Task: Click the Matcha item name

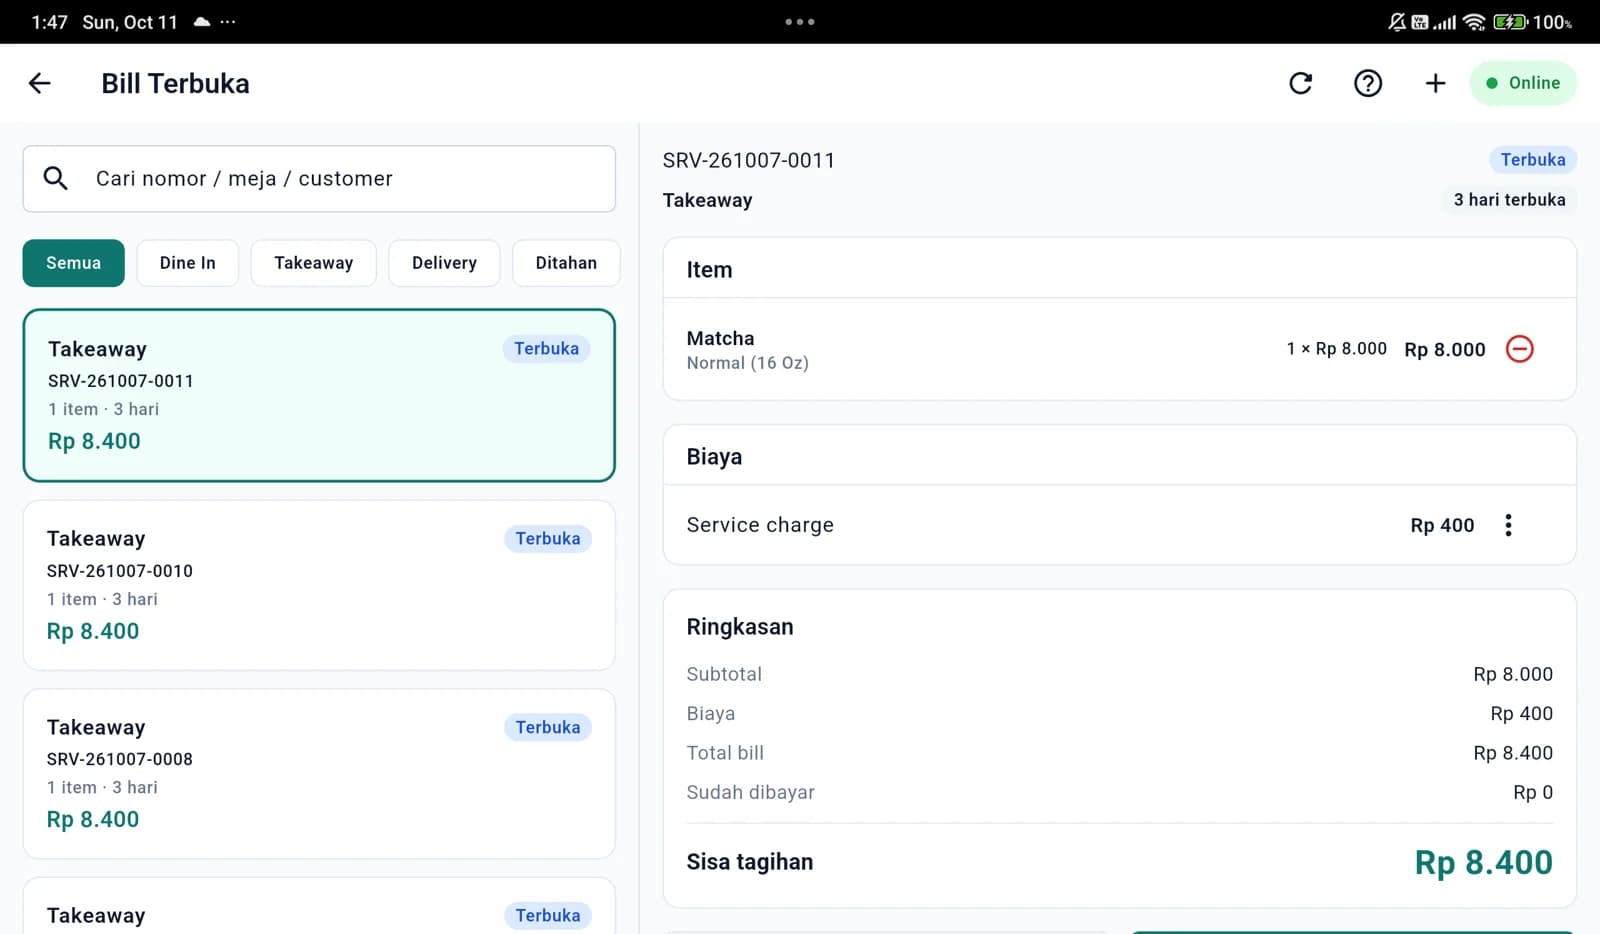Action: (720, 338)
